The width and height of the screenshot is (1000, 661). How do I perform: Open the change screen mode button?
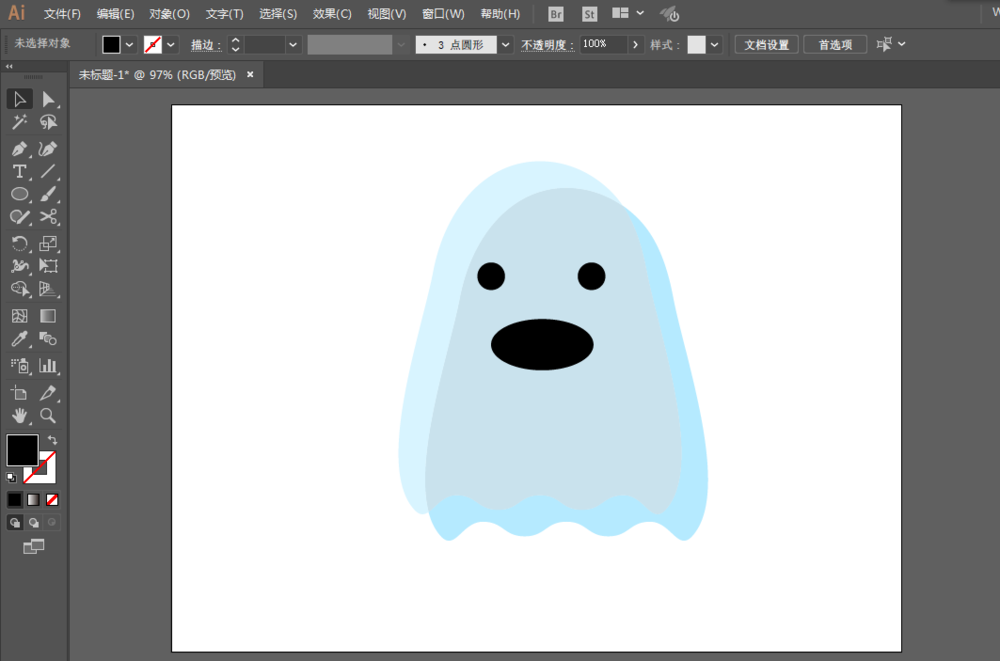pyautogui.click(x=34, y=546)
